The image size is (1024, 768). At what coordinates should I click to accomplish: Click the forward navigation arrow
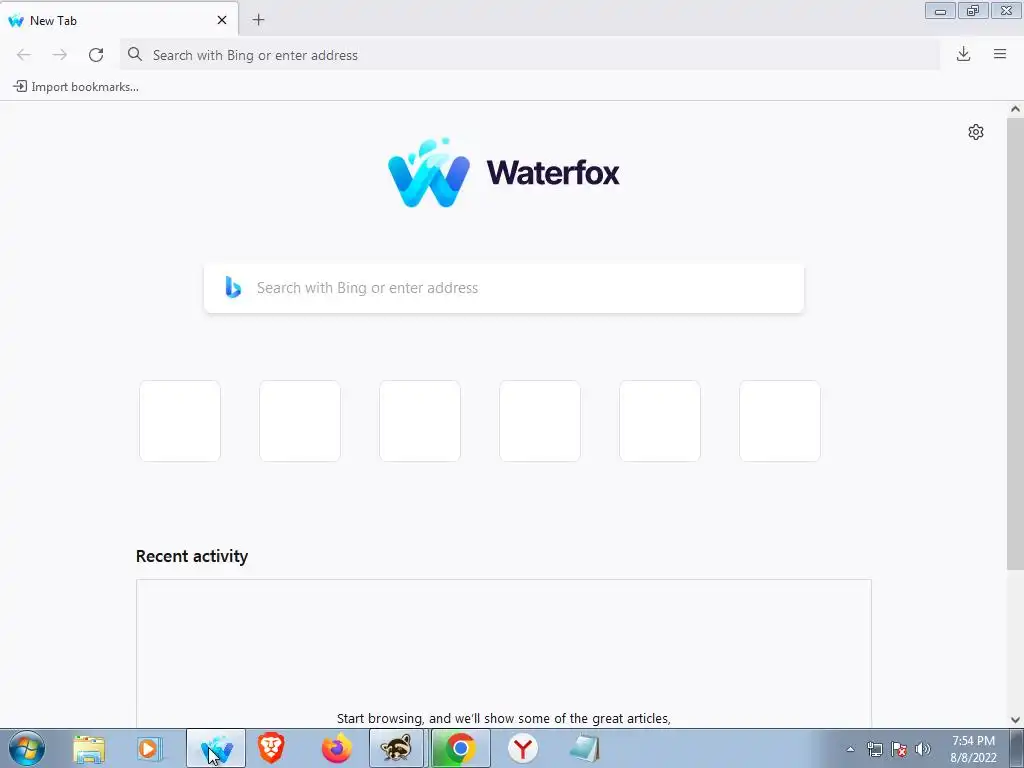(x=59, y=55)
